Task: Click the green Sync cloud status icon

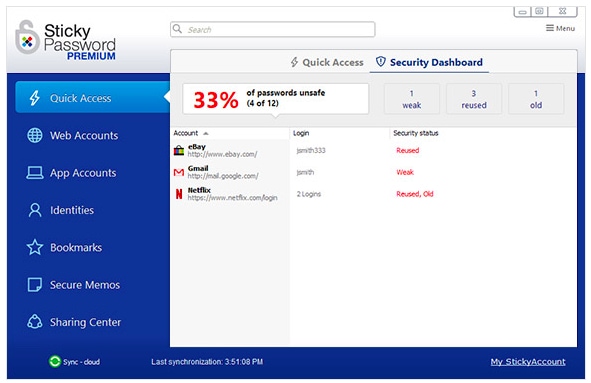Action: 55,362
